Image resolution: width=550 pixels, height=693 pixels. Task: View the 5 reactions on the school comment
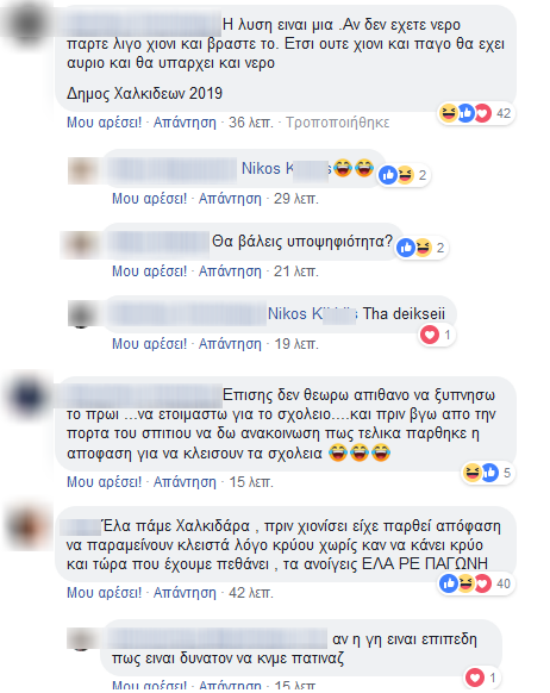click(x=488, y=473)
